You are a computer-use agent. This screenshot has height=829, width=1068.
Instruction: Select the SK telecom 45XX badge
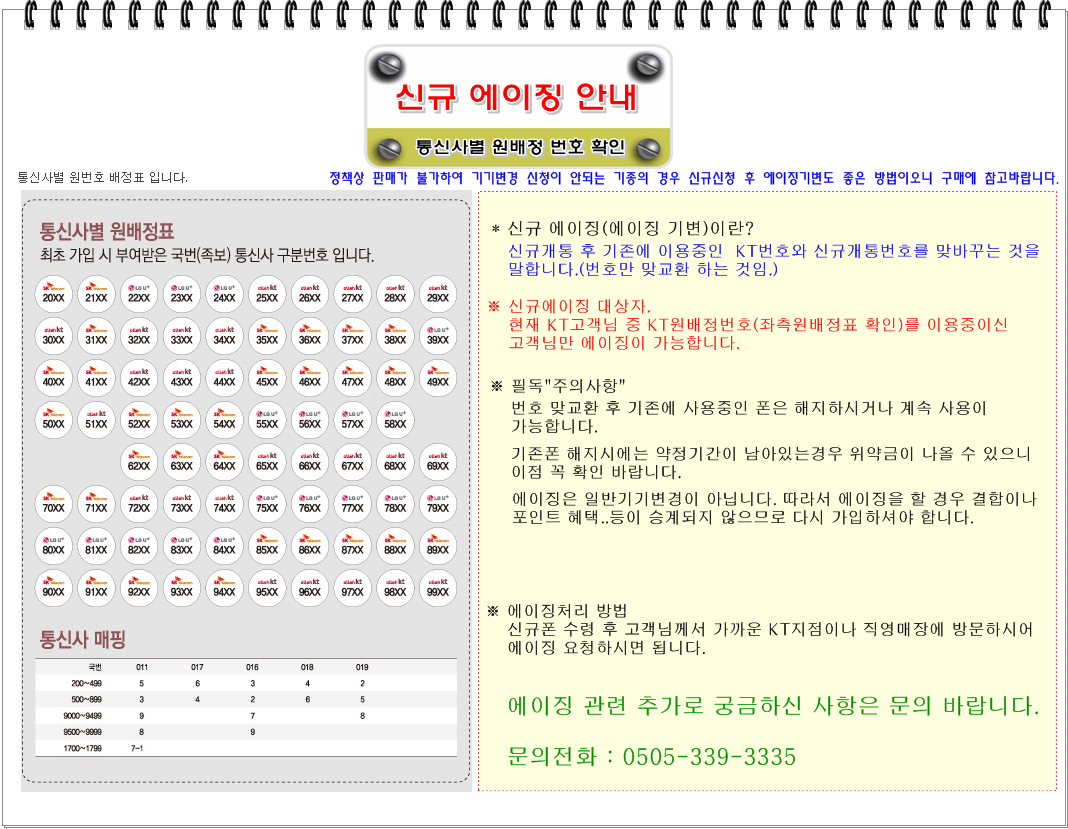tap(267, 376)
